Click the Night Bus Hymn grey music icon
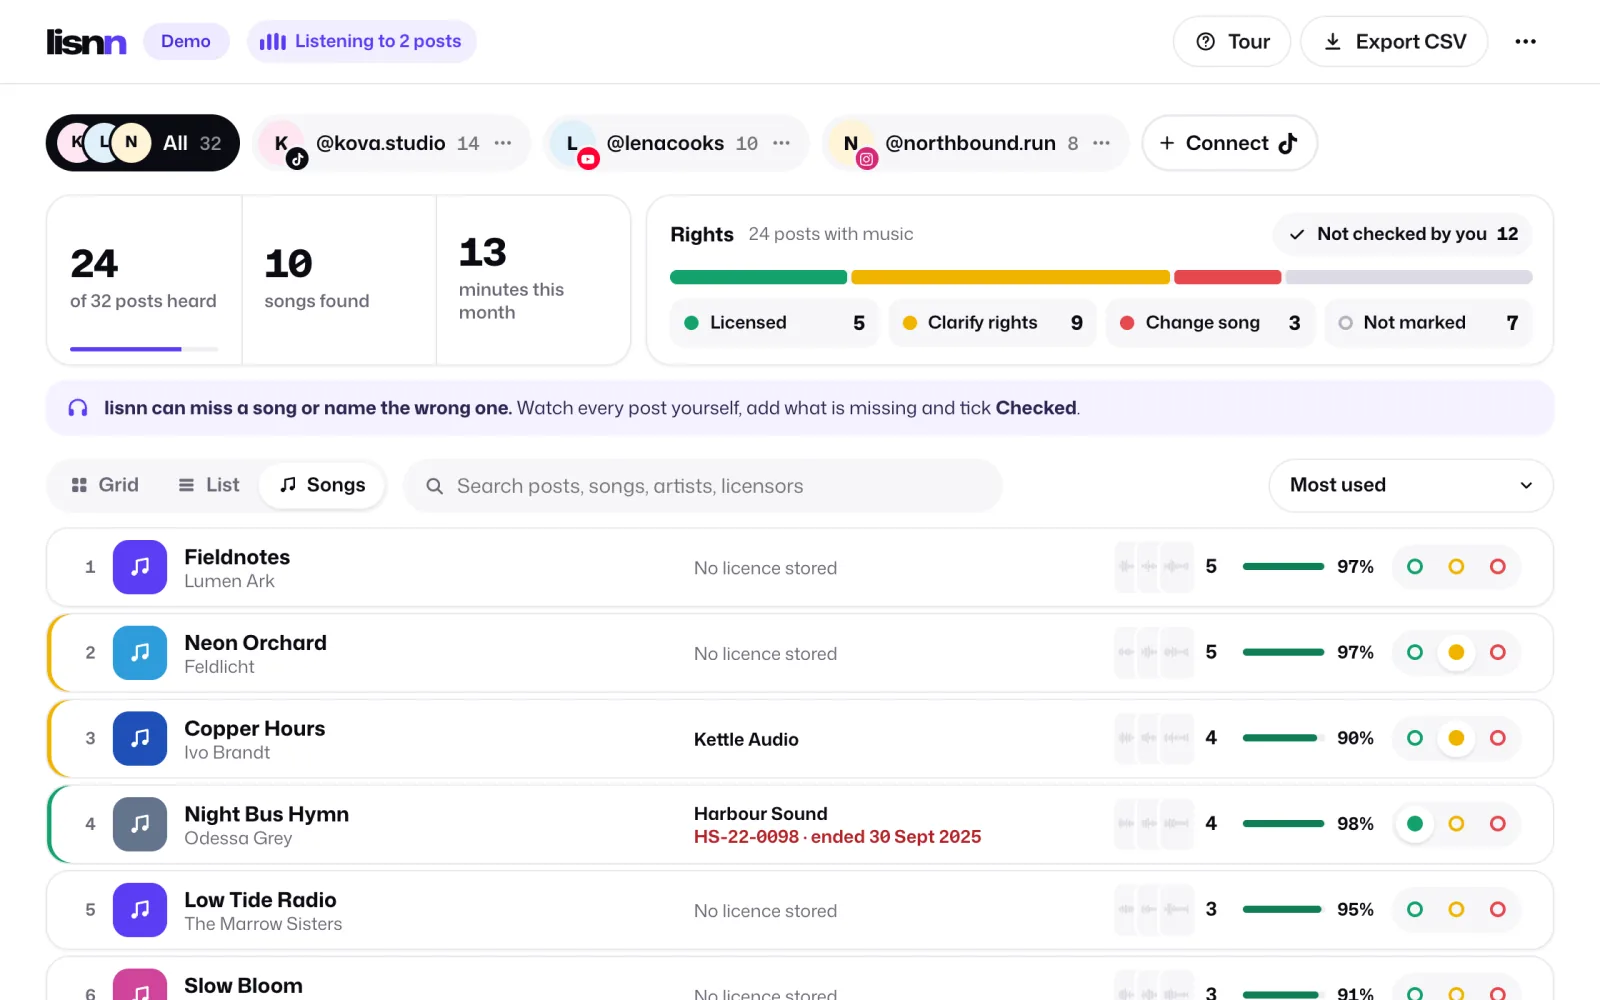 click(x=140, y=824)
